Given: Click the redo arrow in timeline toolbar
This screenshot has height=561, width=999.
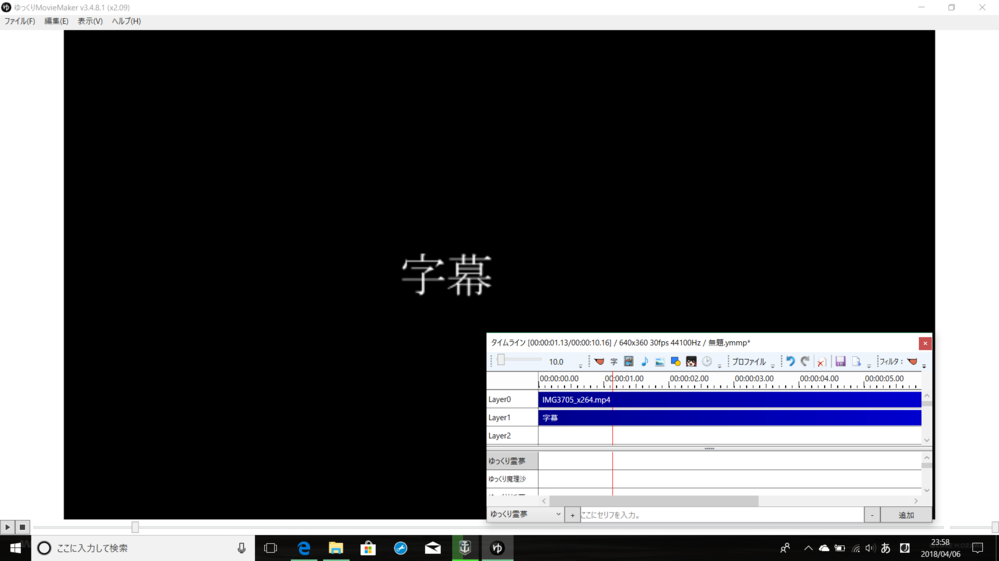Looking at the screenshot, I should [805, 362].
